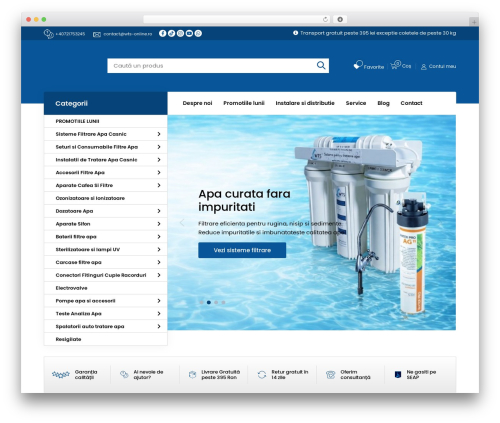Image resolution: width=500 pixels, height=423 pixels.
Task: Click the transport info icon
Action: coord(295,33)
